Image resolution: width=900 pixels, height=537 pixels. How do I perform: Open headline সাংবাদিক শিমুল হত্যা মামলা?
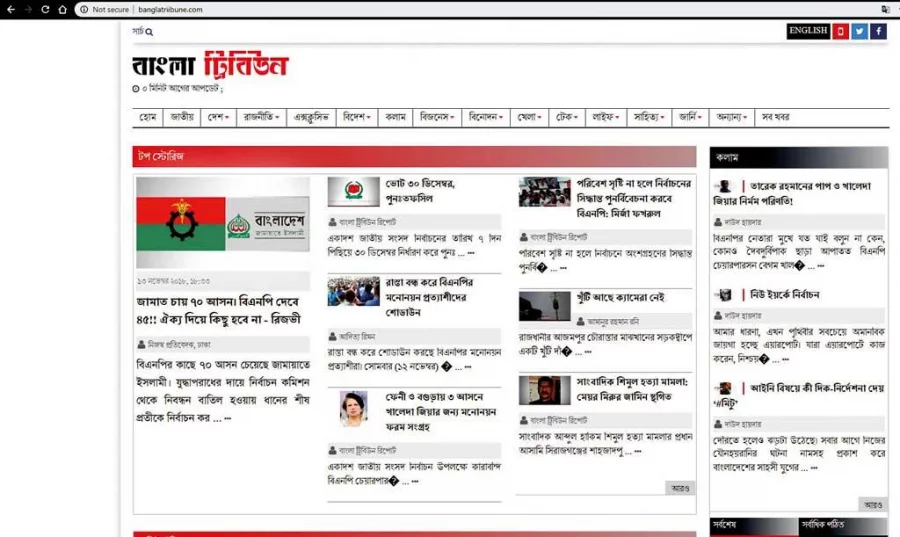point(632,389)
